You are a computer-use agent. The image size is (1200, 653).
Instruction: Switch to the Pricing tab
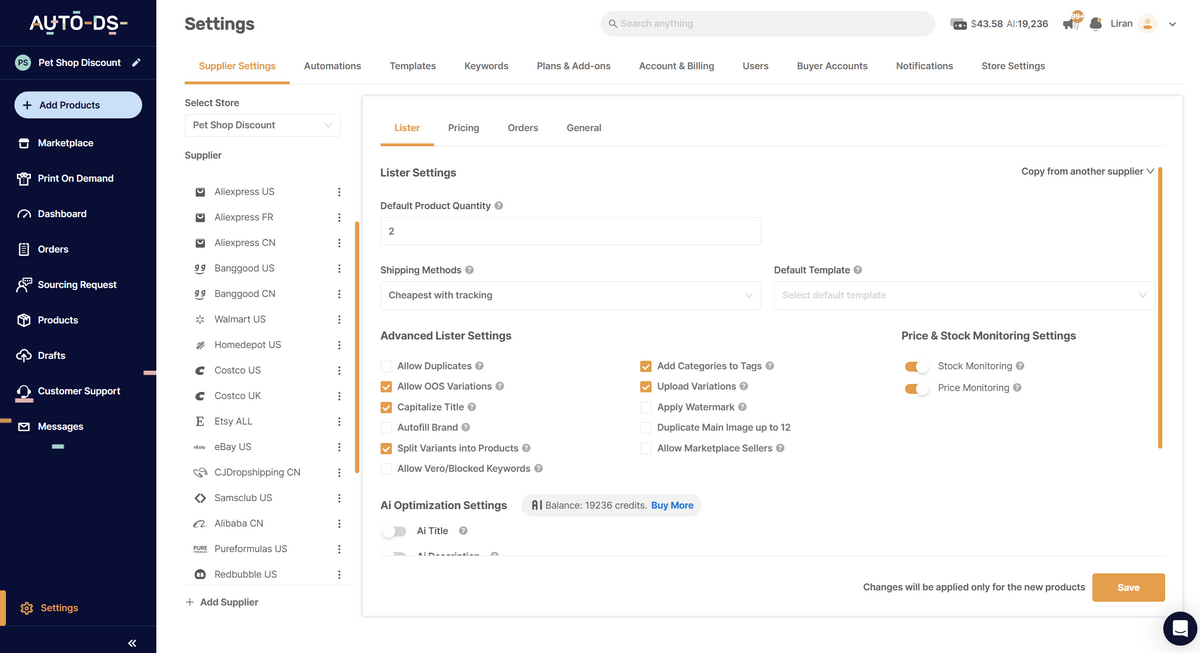pyautogui.click(x=463, y=128)
